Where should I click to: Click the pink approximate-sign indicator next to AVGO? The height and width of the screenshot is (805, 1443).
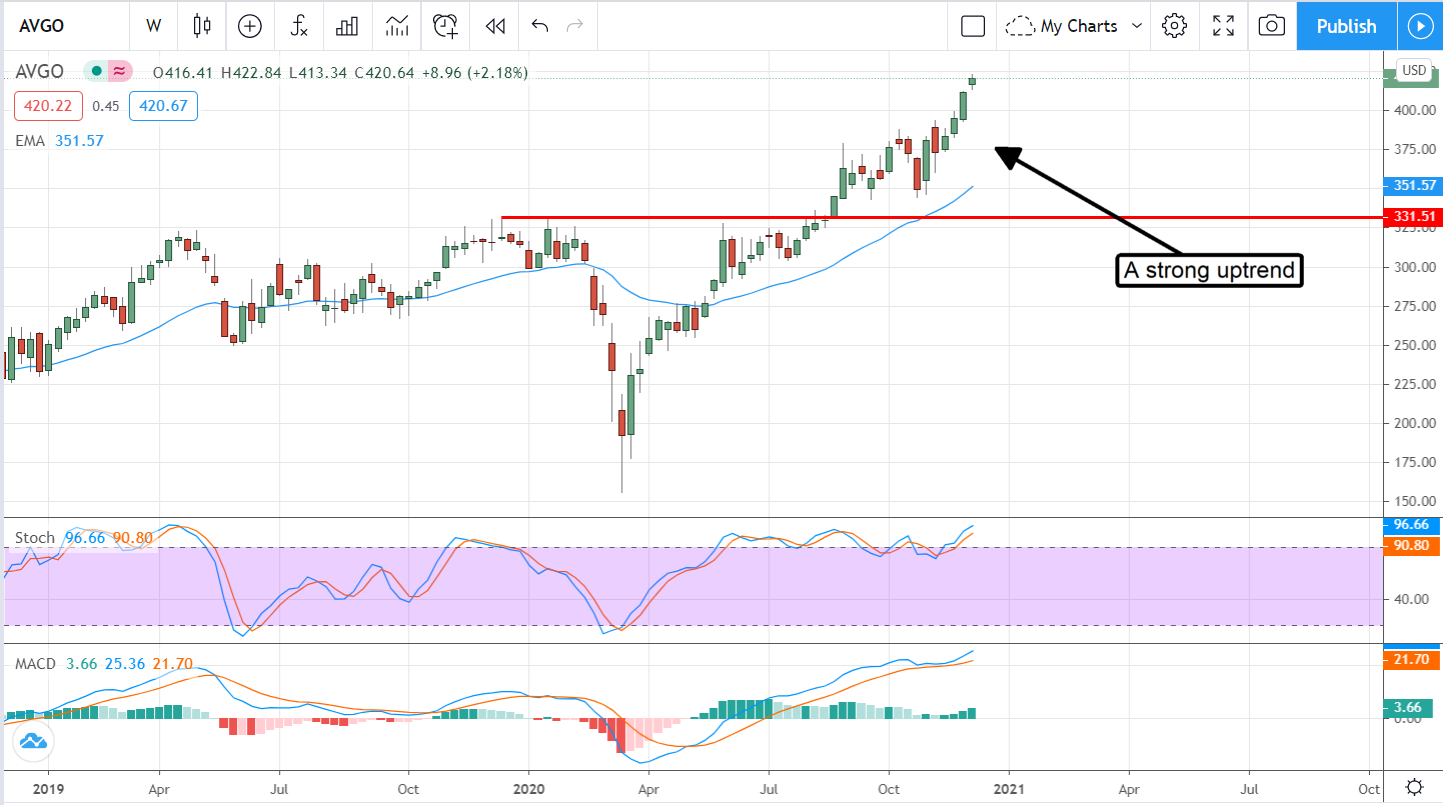pos(119,71)
